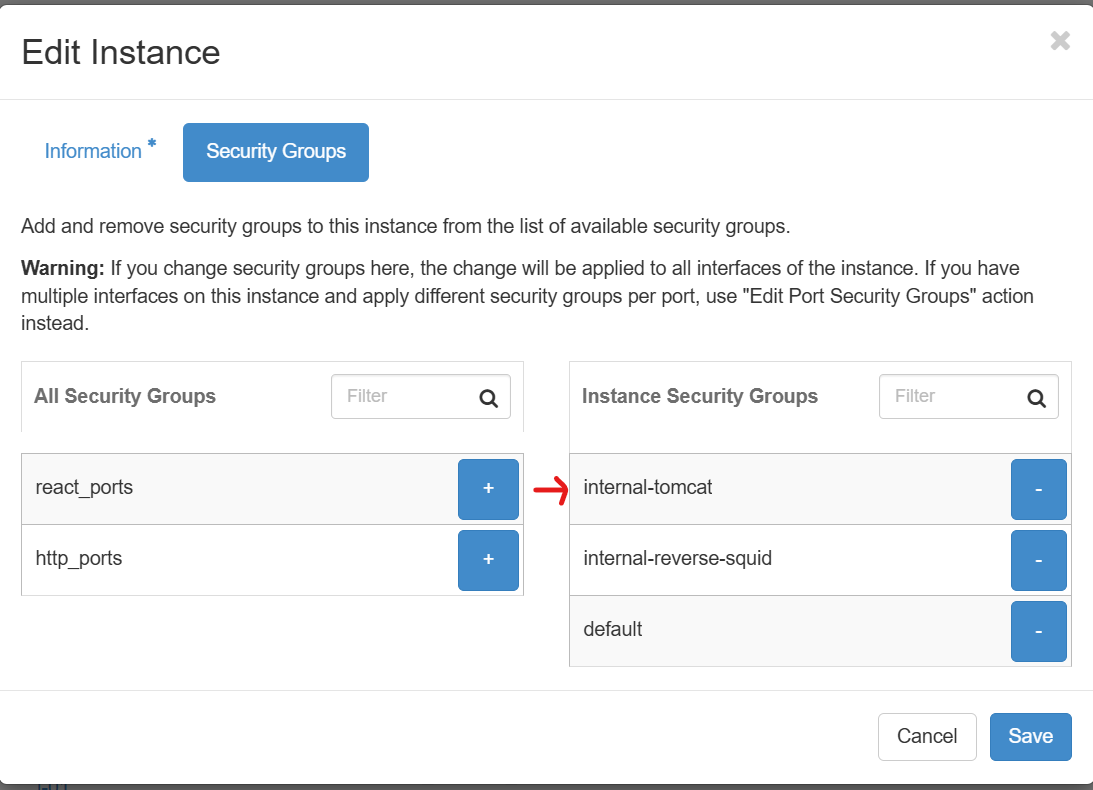Select the react_ports group name
Screen dimensions: 1093x790
tap(84, 487)
